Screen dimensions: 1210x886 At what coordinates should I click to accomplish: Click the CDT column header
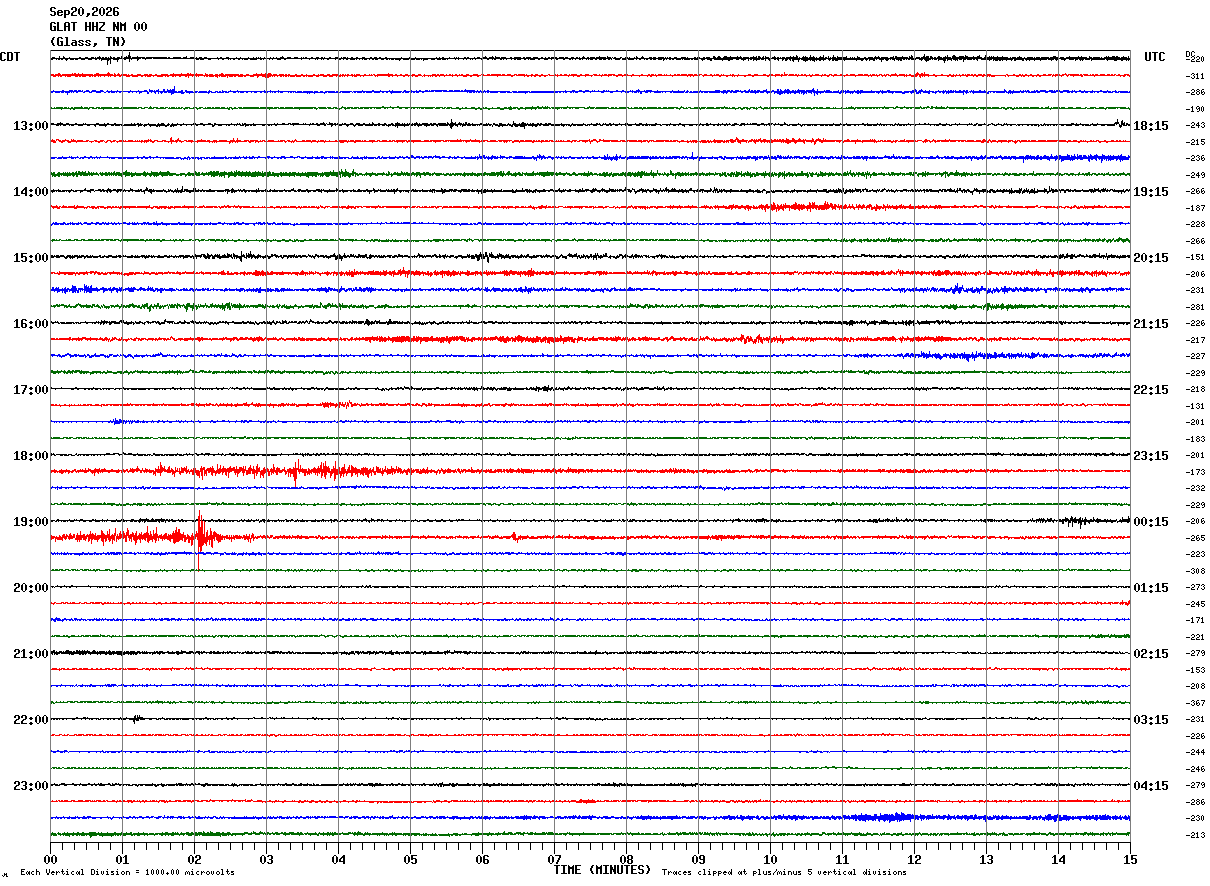click(x=10, y=57)
